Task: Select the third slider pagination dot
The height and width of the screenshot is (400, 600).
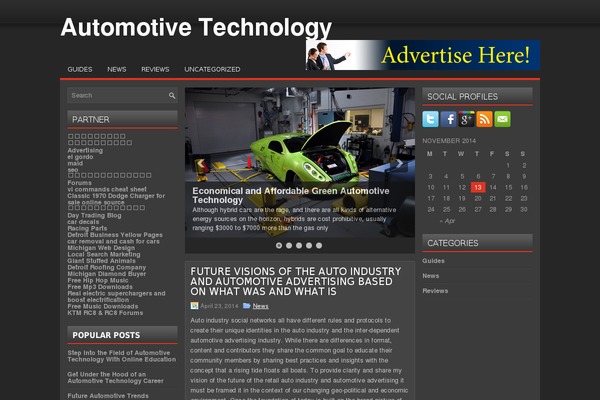Action: (299, 245)
